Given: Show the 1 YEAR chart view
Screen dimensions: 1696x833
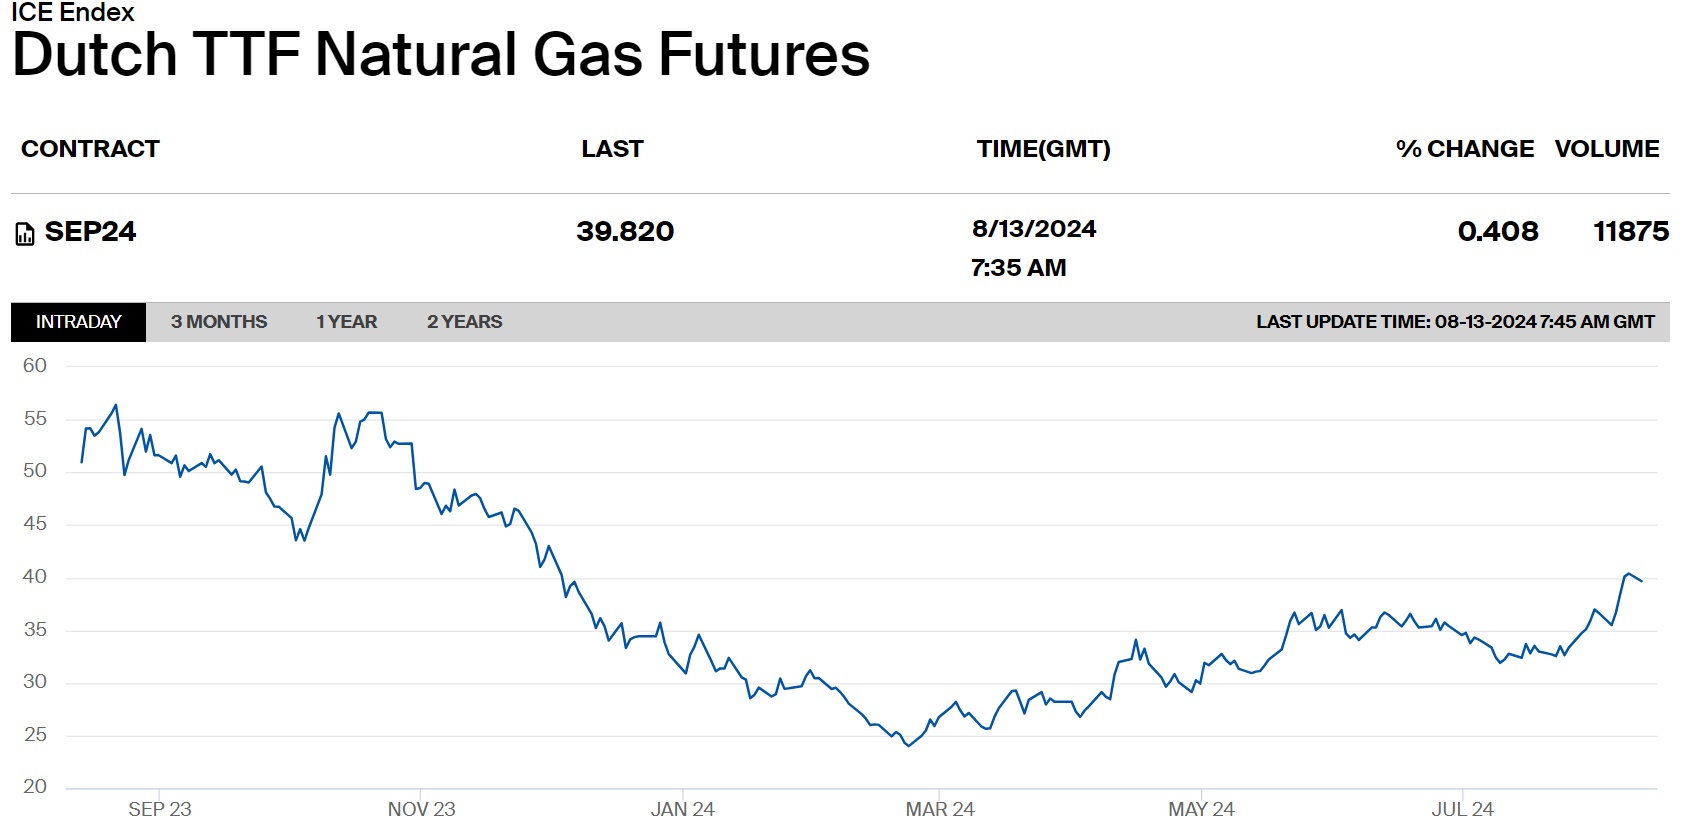Looking at the screenshot, I should pyautogui.click(x=346, y=322).
